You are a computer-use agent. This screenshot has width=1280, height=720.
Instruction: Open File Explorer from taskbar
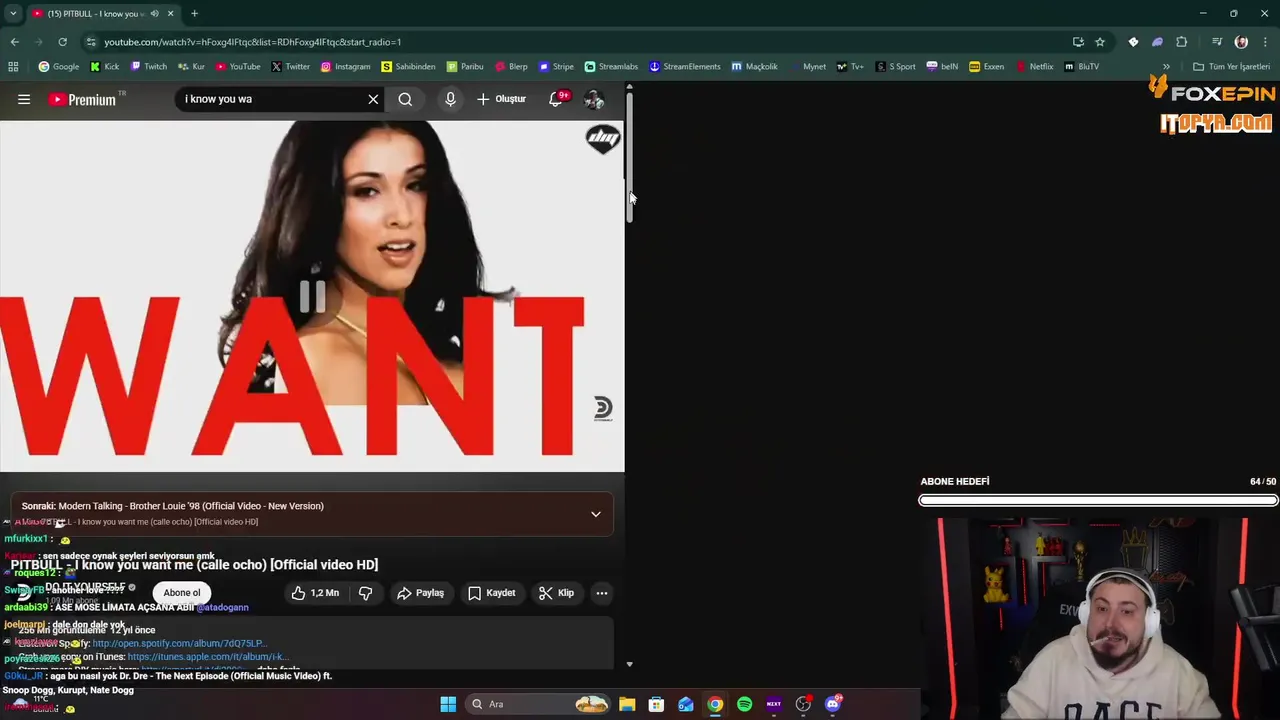(627, 704)
